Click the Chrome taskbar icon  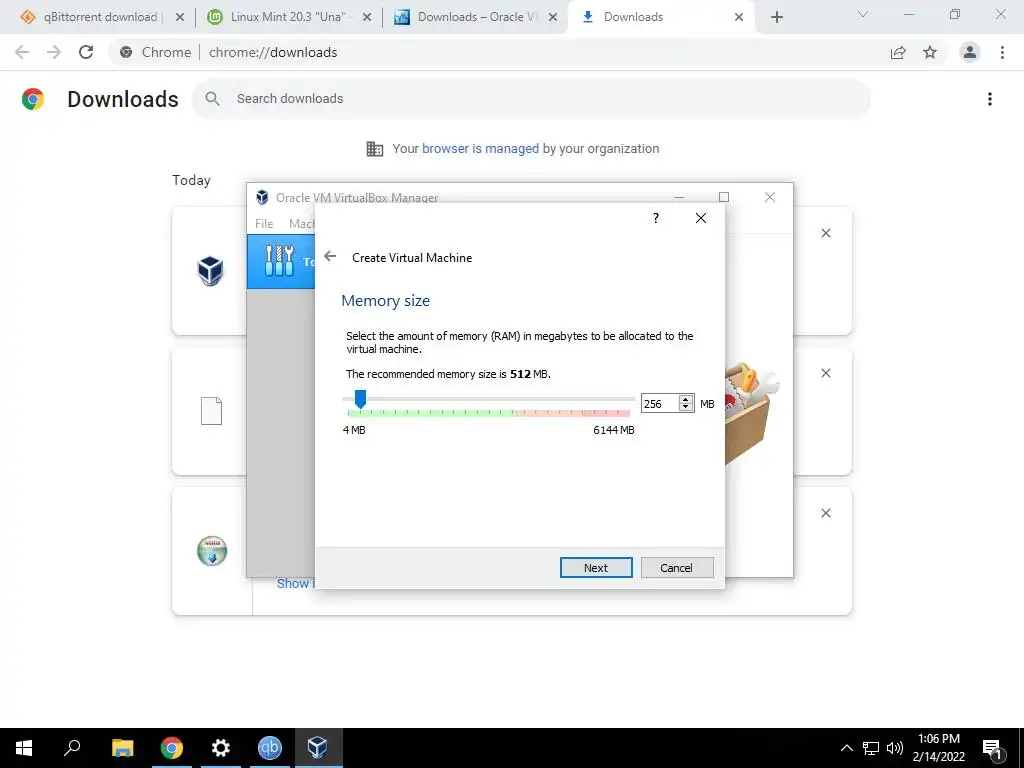coord(172,748)
